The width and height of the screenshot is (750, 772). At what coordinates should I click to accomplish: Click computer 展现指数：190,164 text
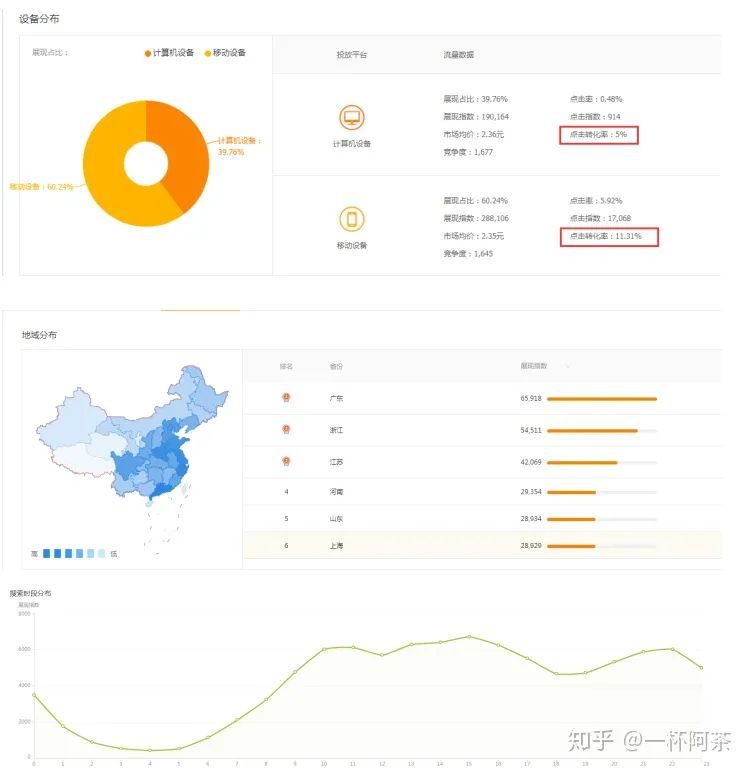[476, 117]
